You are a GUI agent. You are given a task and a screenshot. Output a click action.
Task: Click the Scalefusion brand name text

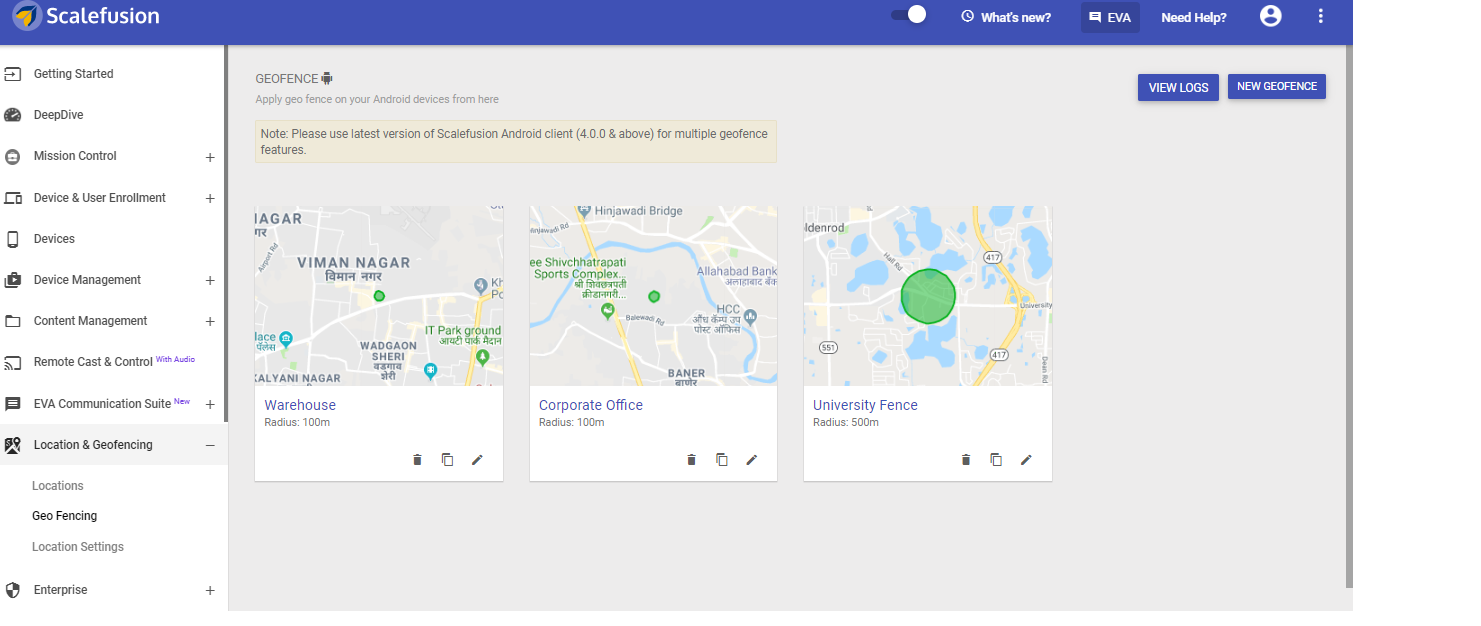pyautogui.click(x=102, y=16)
